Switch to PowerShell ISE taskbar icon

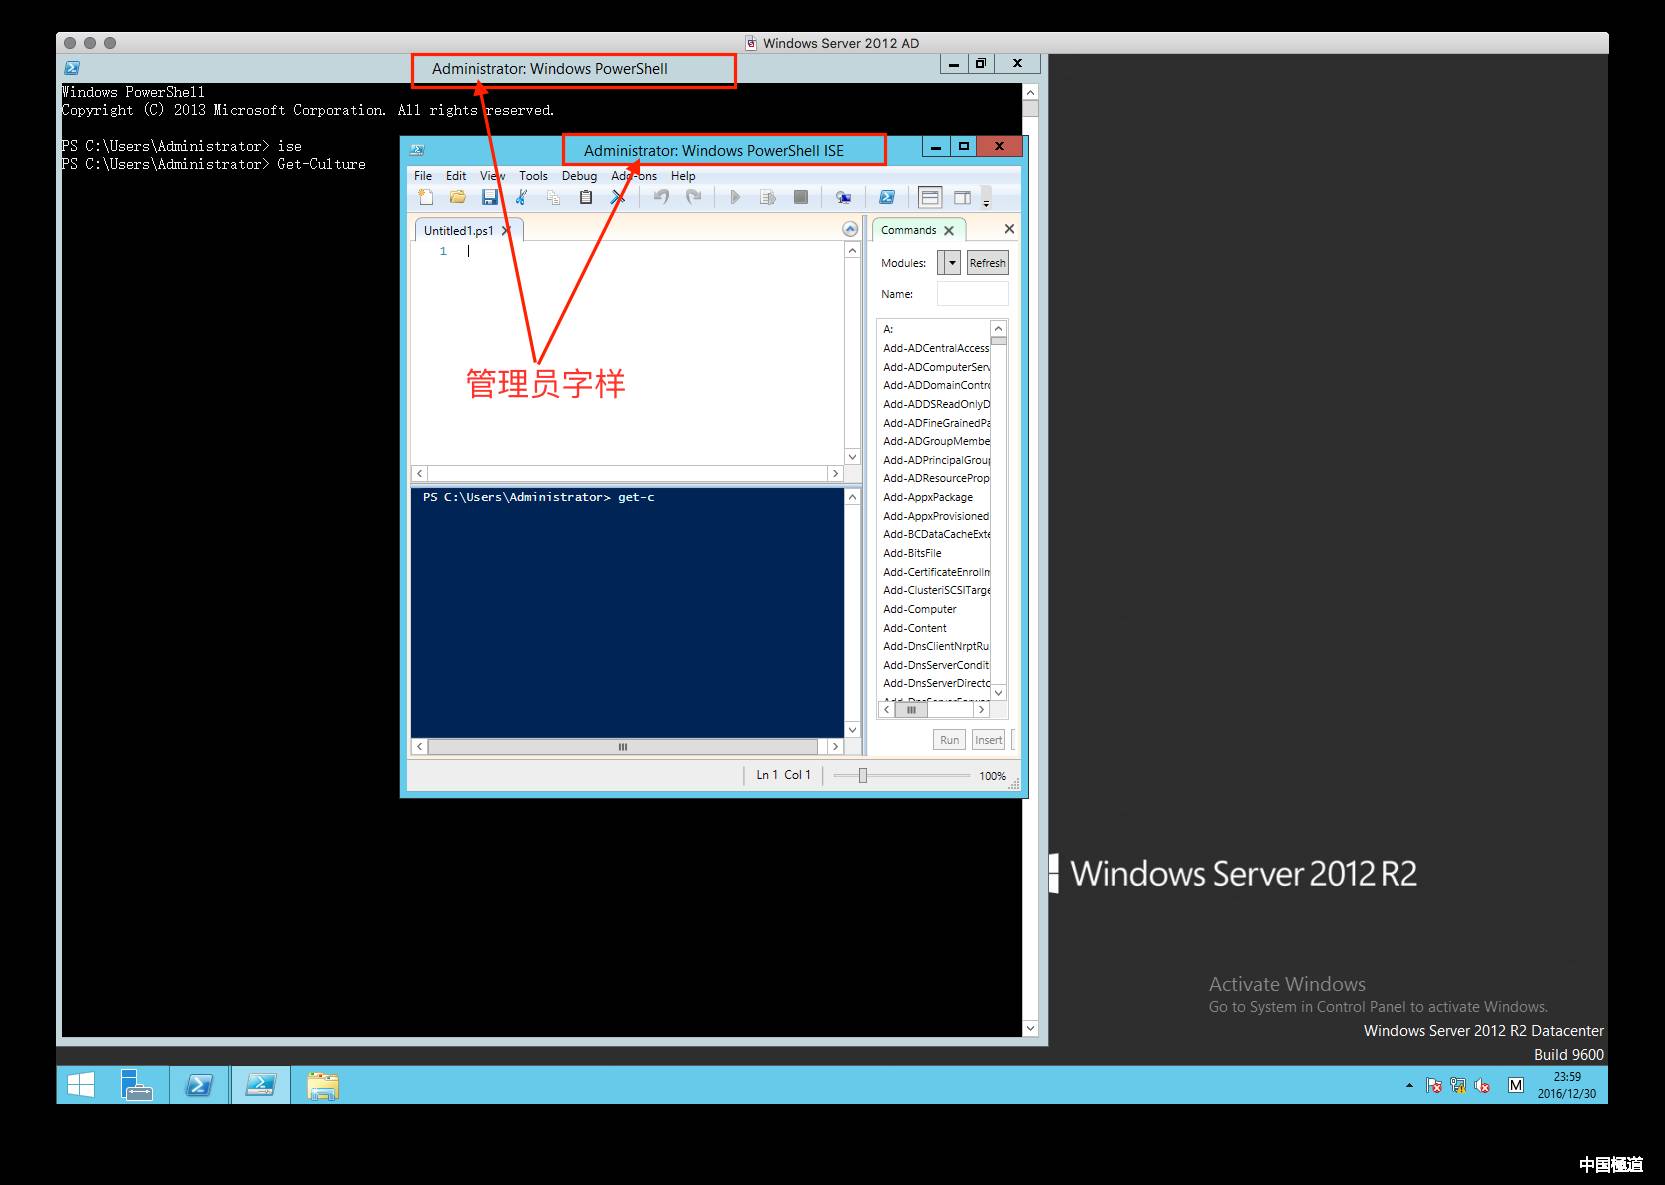pos(261,1085)
